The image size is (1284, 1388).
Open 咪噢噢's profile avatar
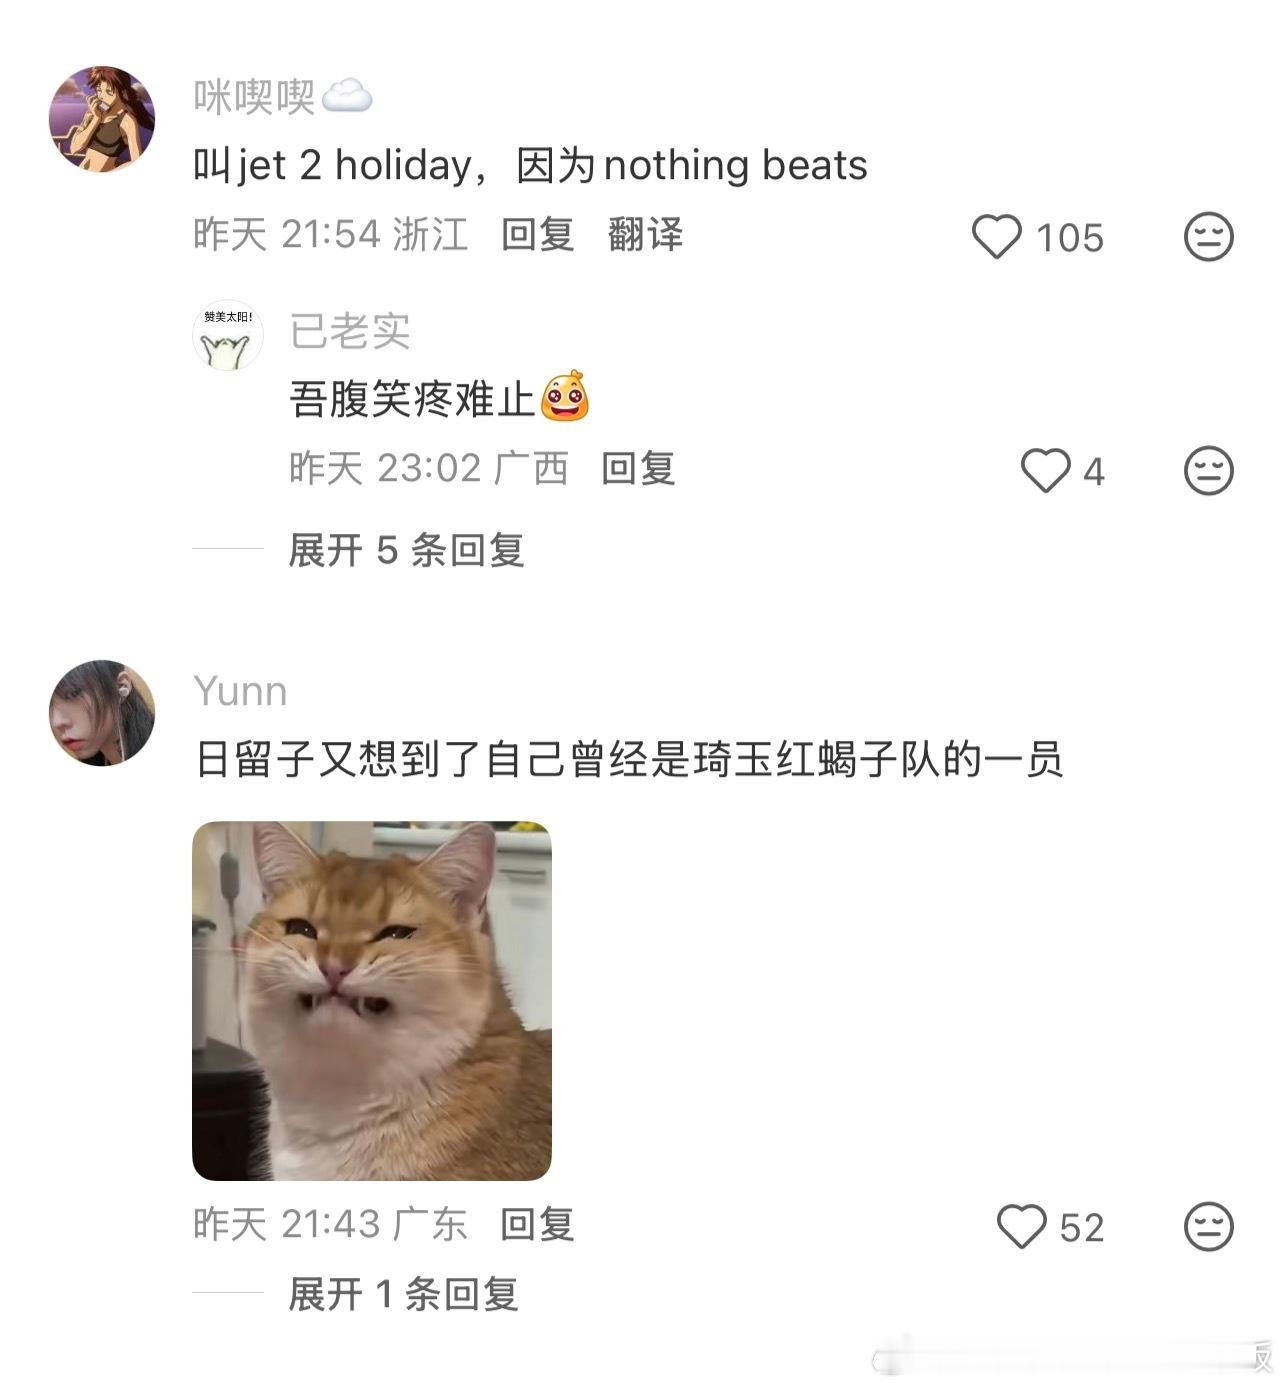pyautogui.click(x=102, y=119)
